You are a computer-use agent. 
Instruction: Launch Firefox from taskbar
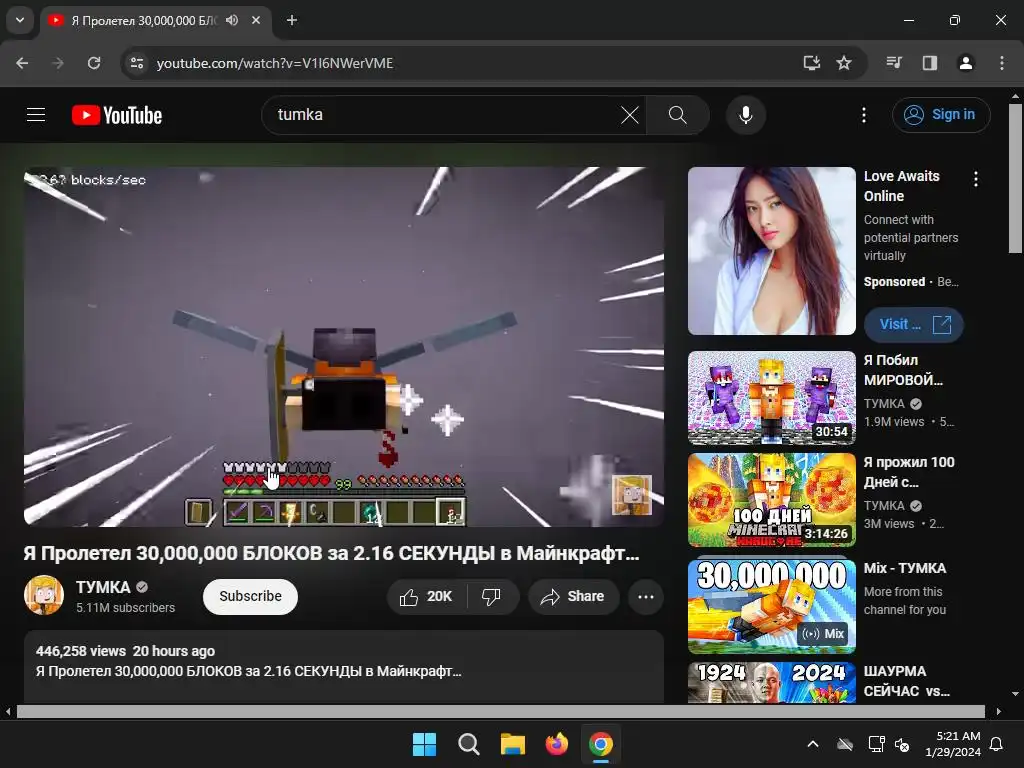pyautogui.click(x=556, y=744)
